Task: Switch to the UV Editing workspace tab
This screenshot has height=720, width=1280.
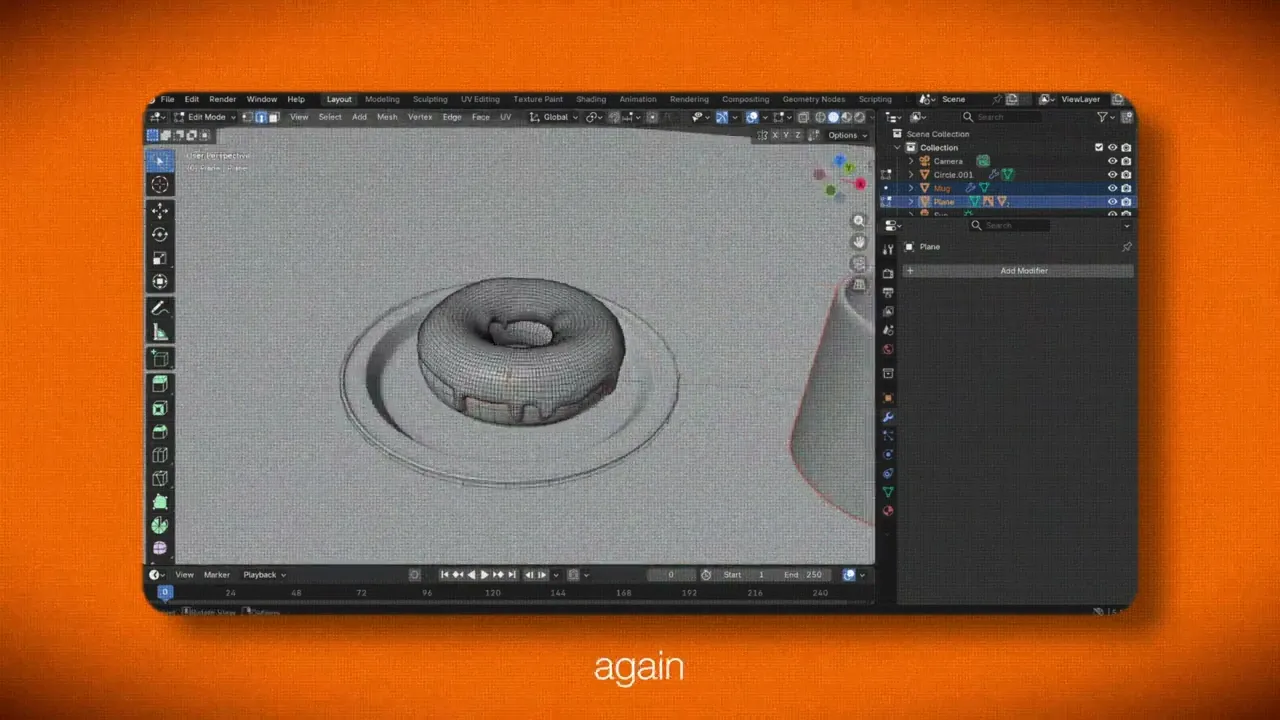Action: tap(480, 99)
